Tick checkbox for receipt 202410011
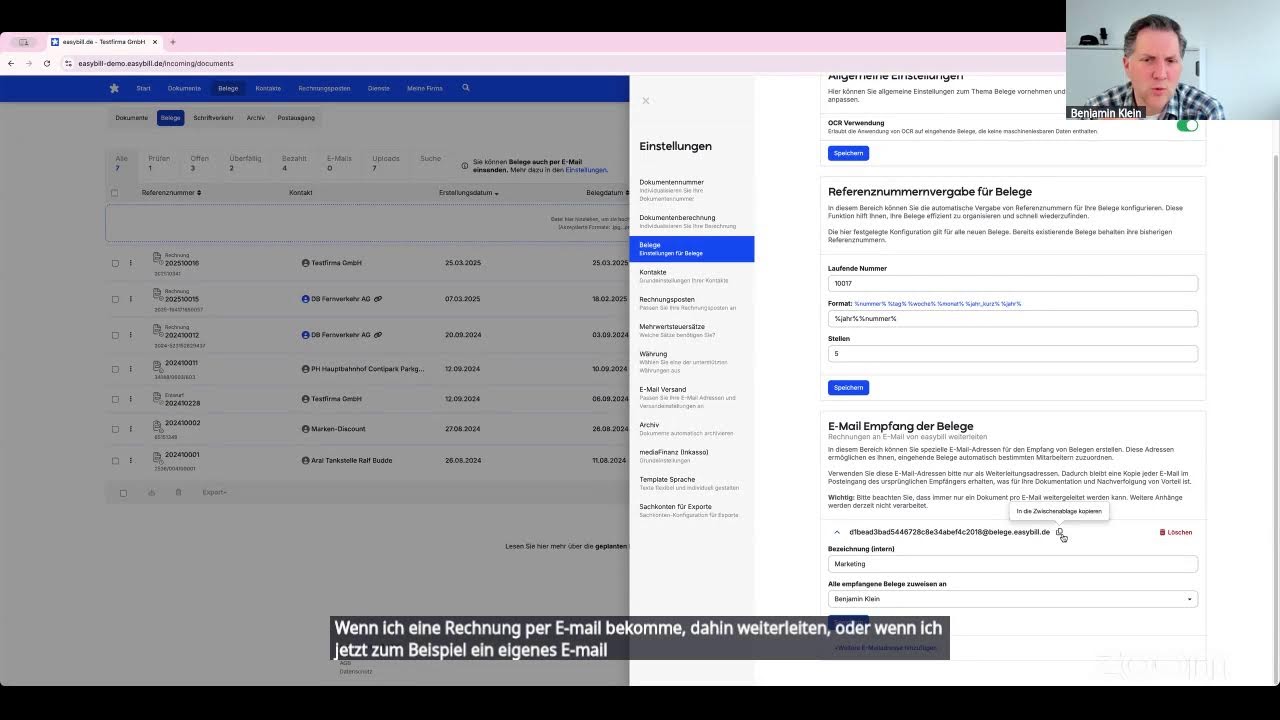 pos(115,369)
